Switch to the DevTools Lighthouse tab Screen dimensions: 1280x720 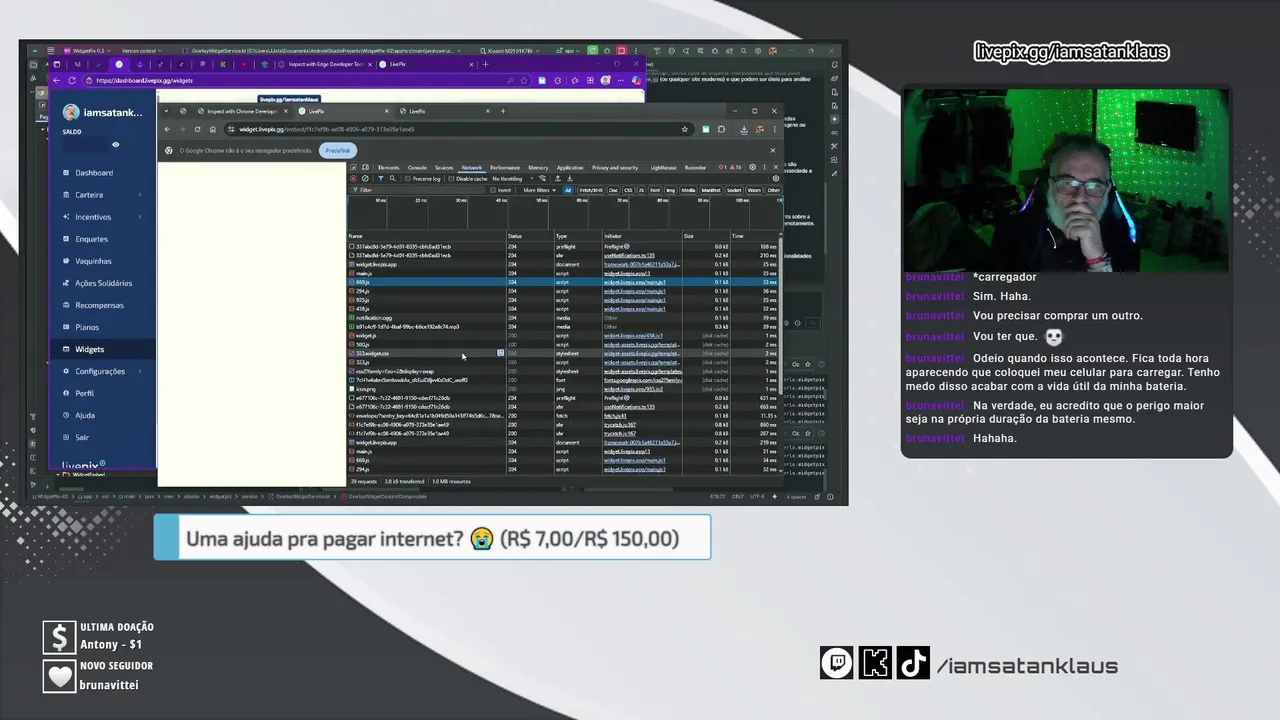click(x=663, y=167)
